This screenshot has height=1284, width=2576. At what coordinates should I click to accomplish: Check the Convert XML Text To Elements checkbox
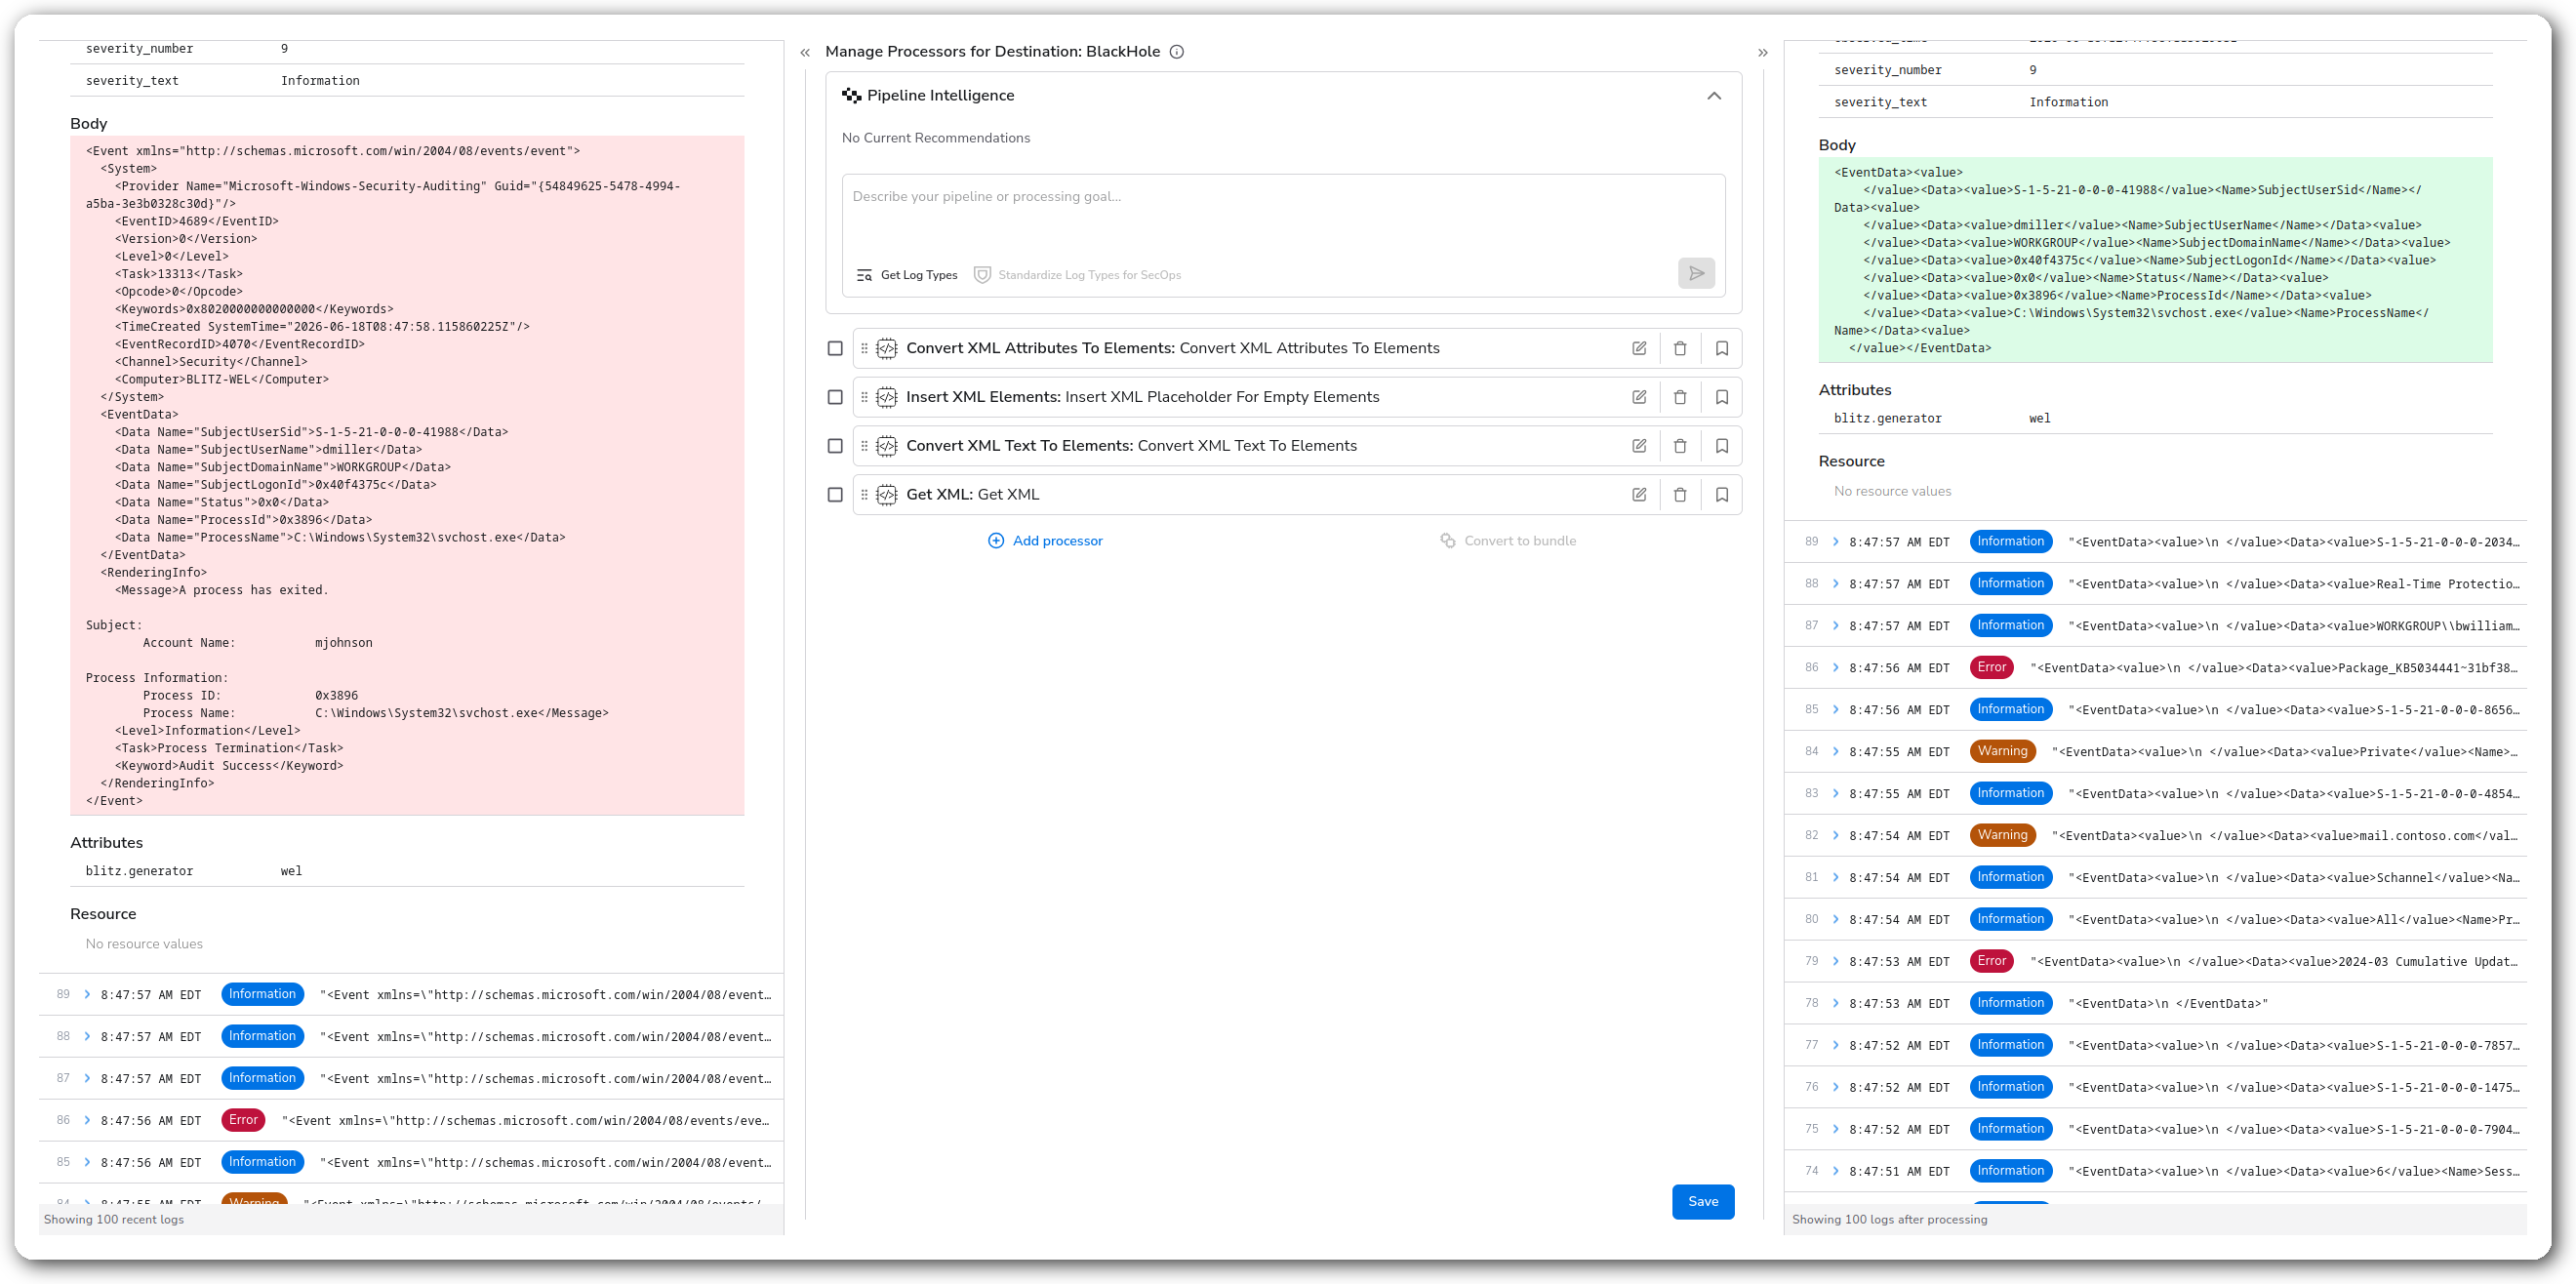(x=835, y=446)
